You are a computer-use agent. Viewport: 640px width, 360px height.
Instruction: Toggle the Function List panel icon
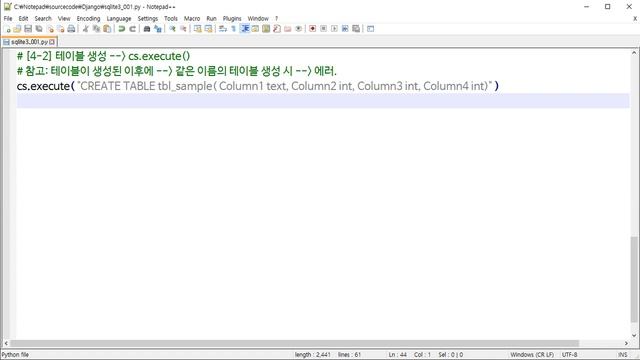coord(277,29)
